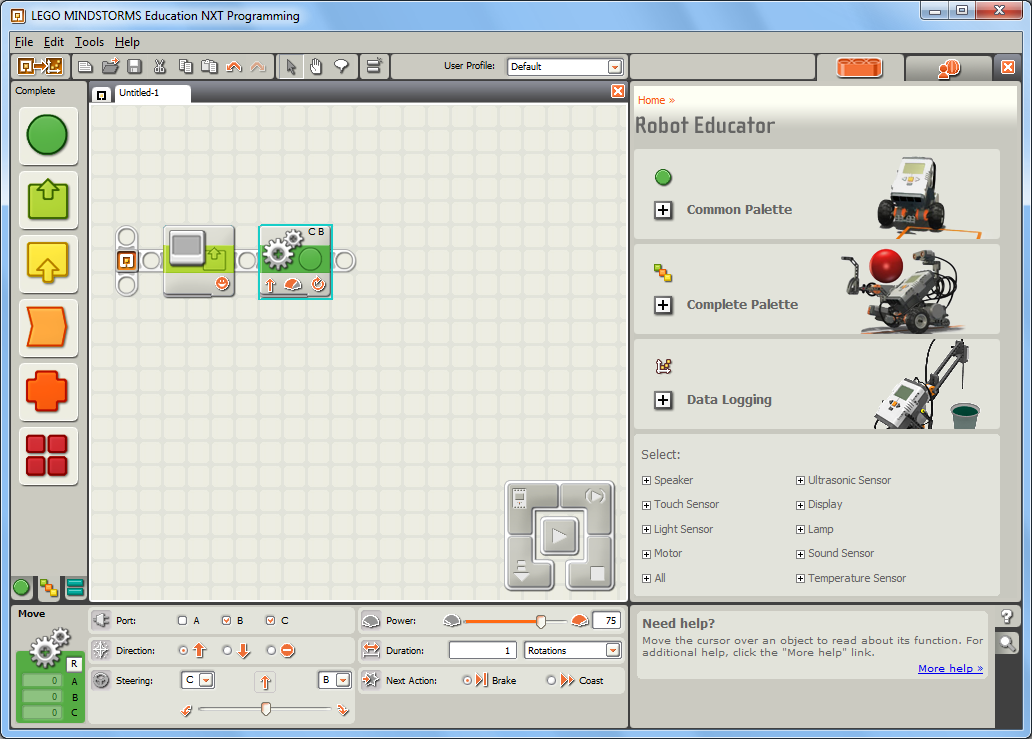Expand the Complete Palette section

[663, 305]
